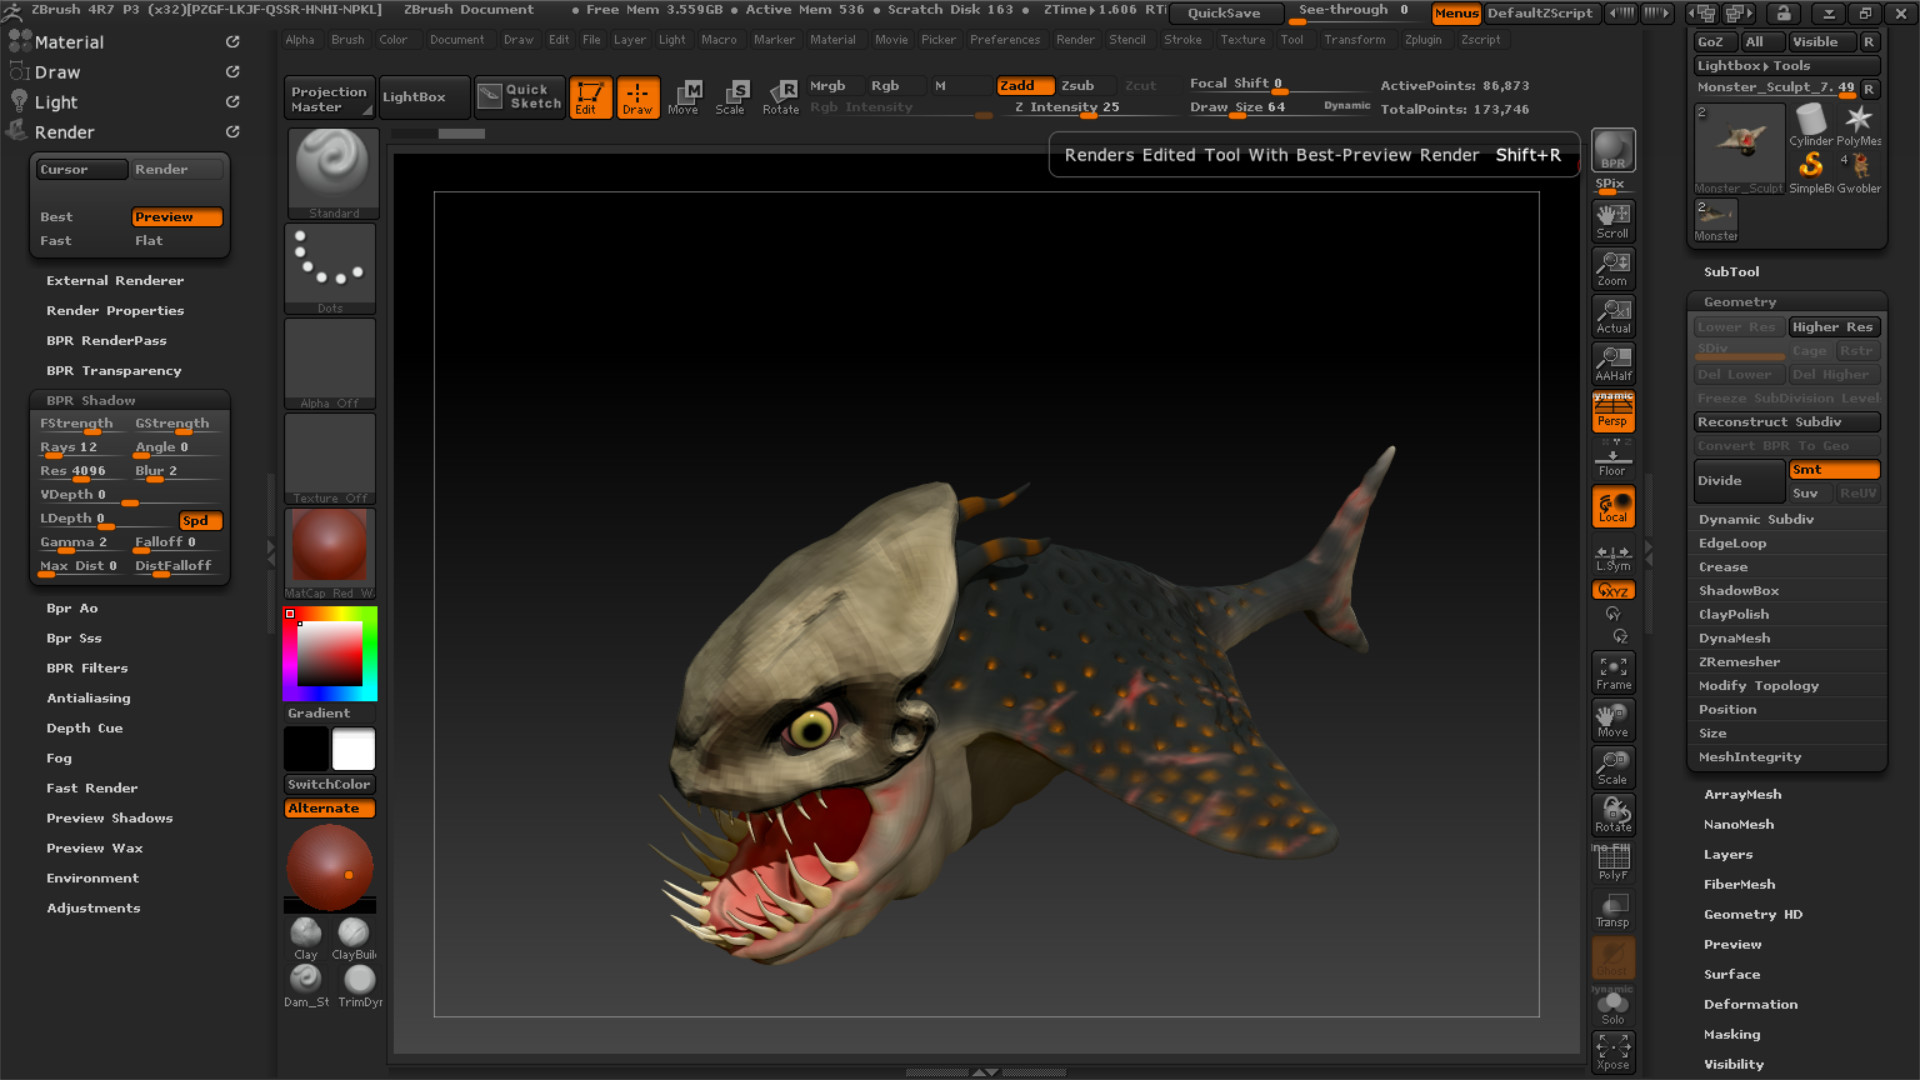Pick a color in the color picker square
Screen dimensions: 1920x1080
click(x=330, y=653)
